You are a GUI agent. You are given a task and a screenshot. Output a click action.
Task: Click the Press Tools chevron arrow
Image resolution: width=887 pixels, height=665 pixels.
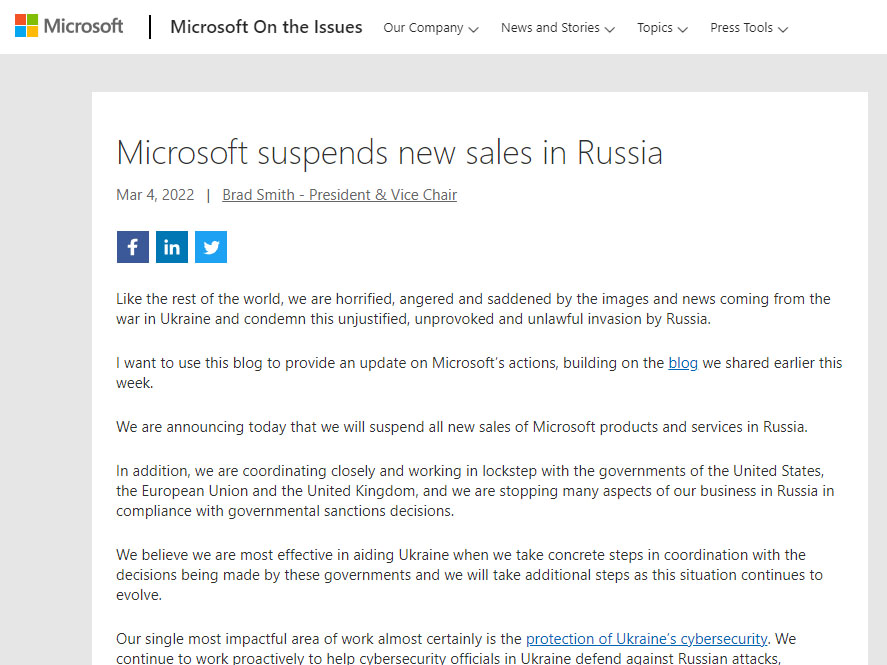point(783,29)
